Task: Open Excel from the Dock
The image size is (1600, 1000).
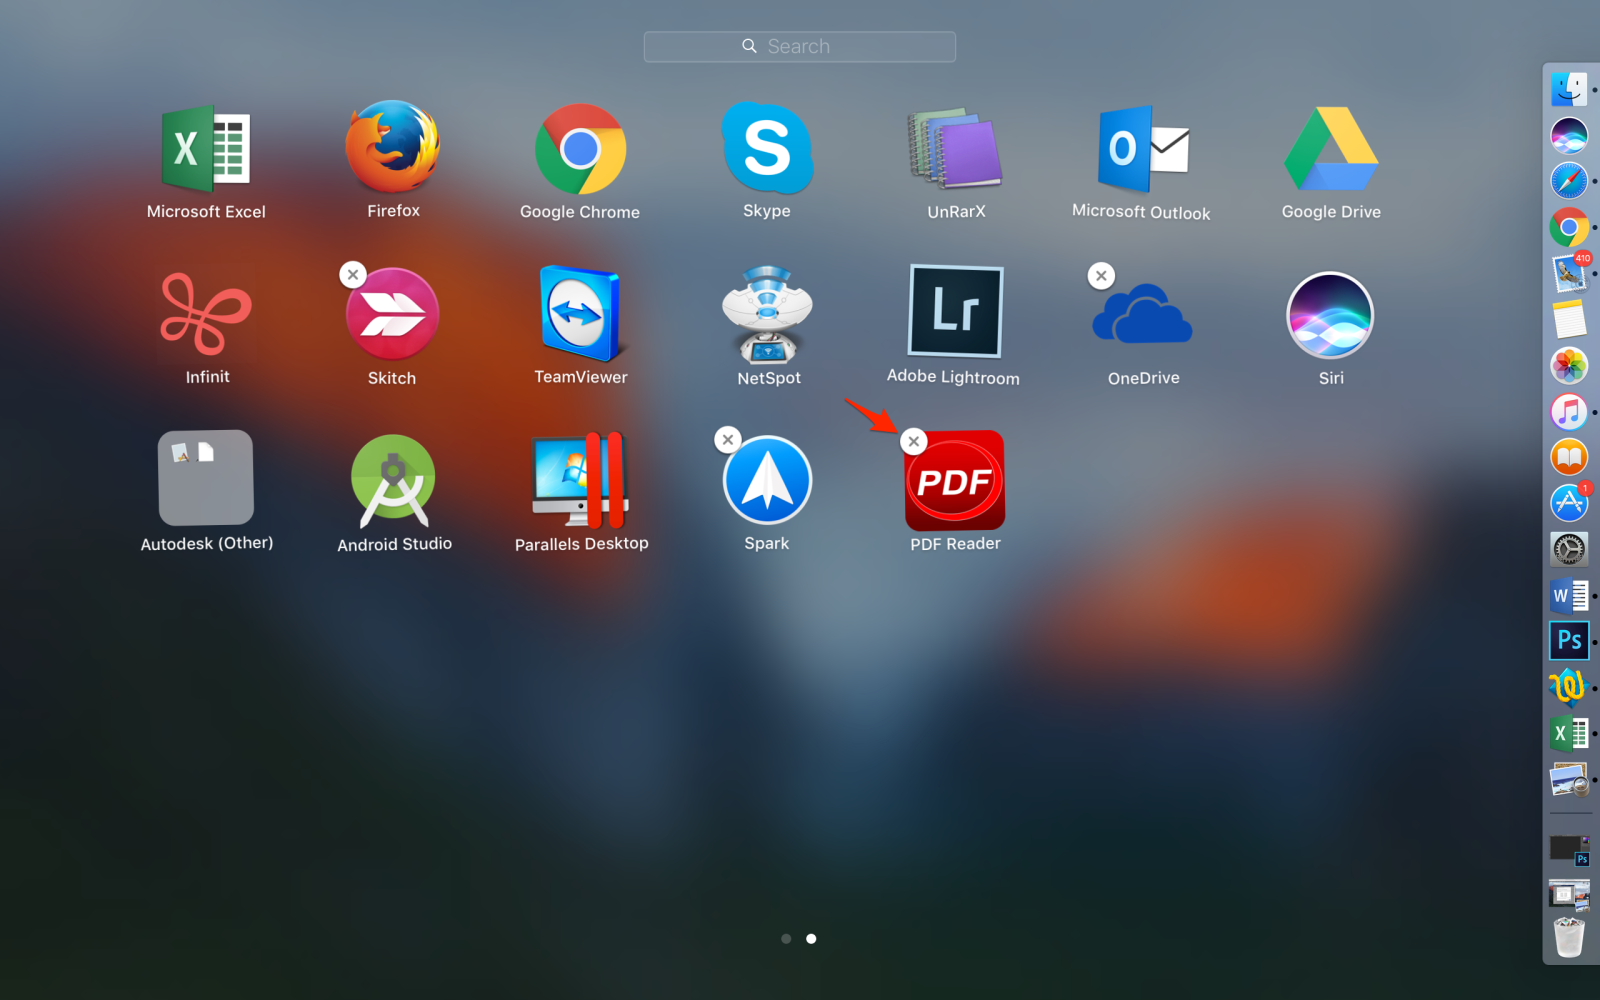Action: (x=1569, y=733)
